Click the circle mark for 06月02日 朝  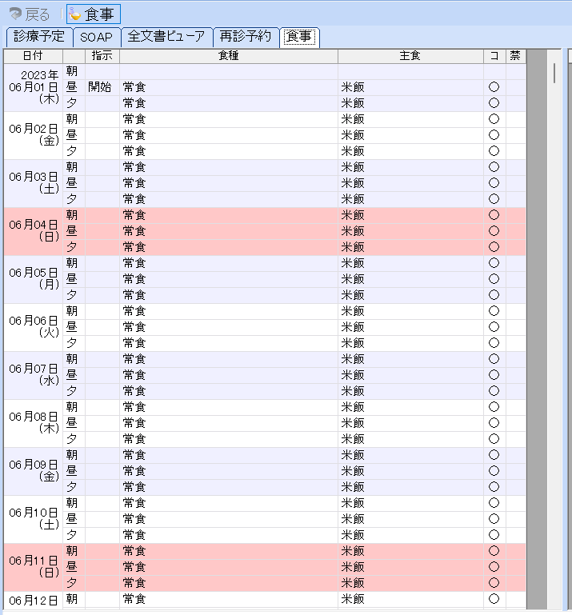pos(494,119)
